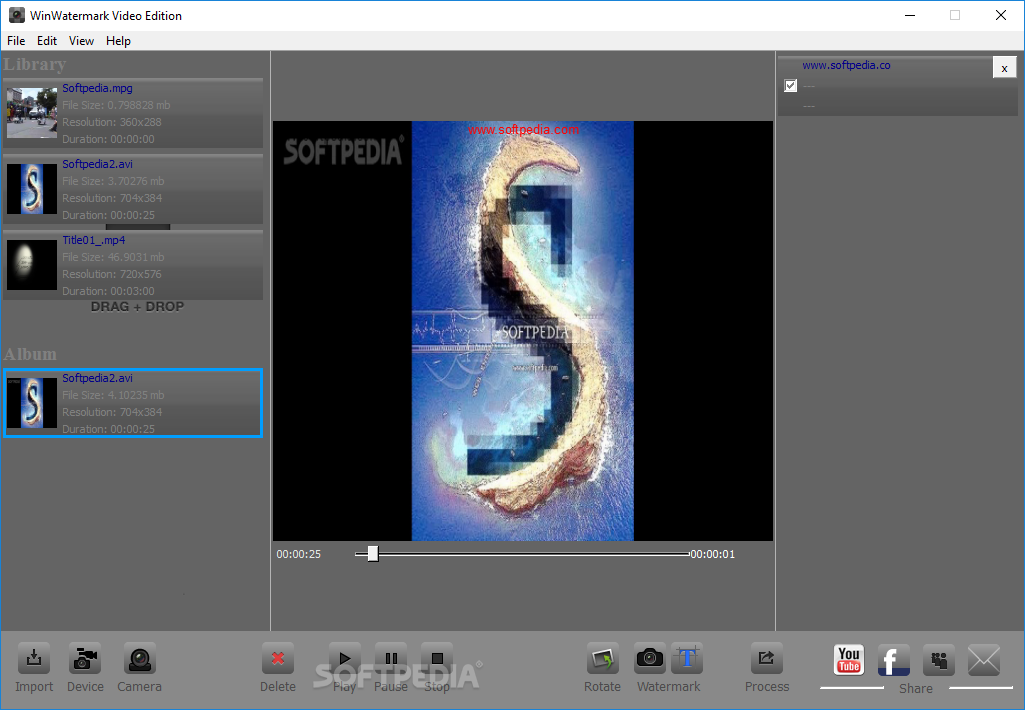Rotate the video
Screen dimensions: 1025x710
coord(602,659)
